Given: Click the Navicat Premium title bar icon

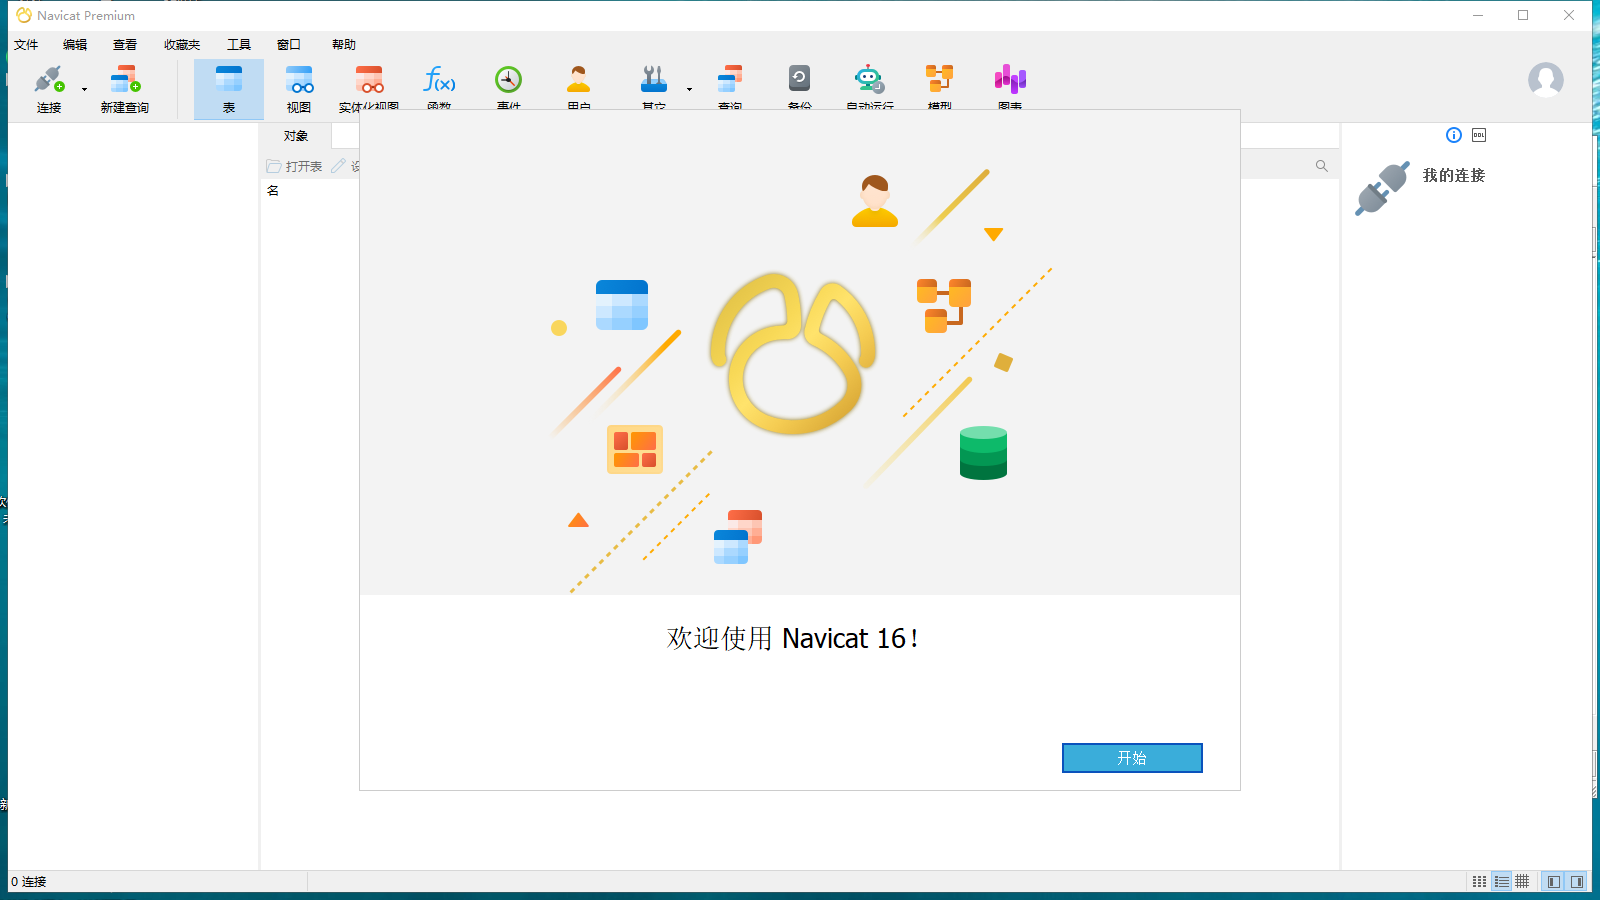Looking at the screenshot, I should click(24, 15).
